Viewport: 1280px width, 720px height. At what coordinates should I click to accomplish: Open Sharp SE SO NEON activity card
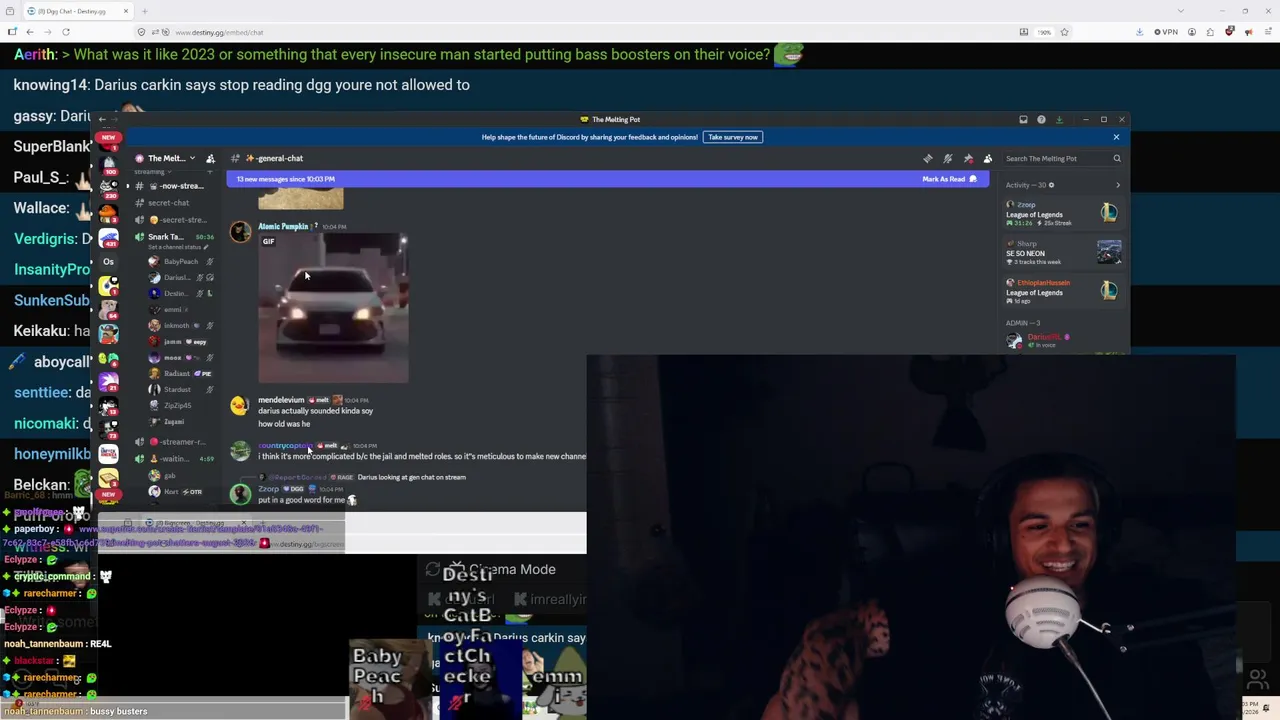pos(1063,253)
